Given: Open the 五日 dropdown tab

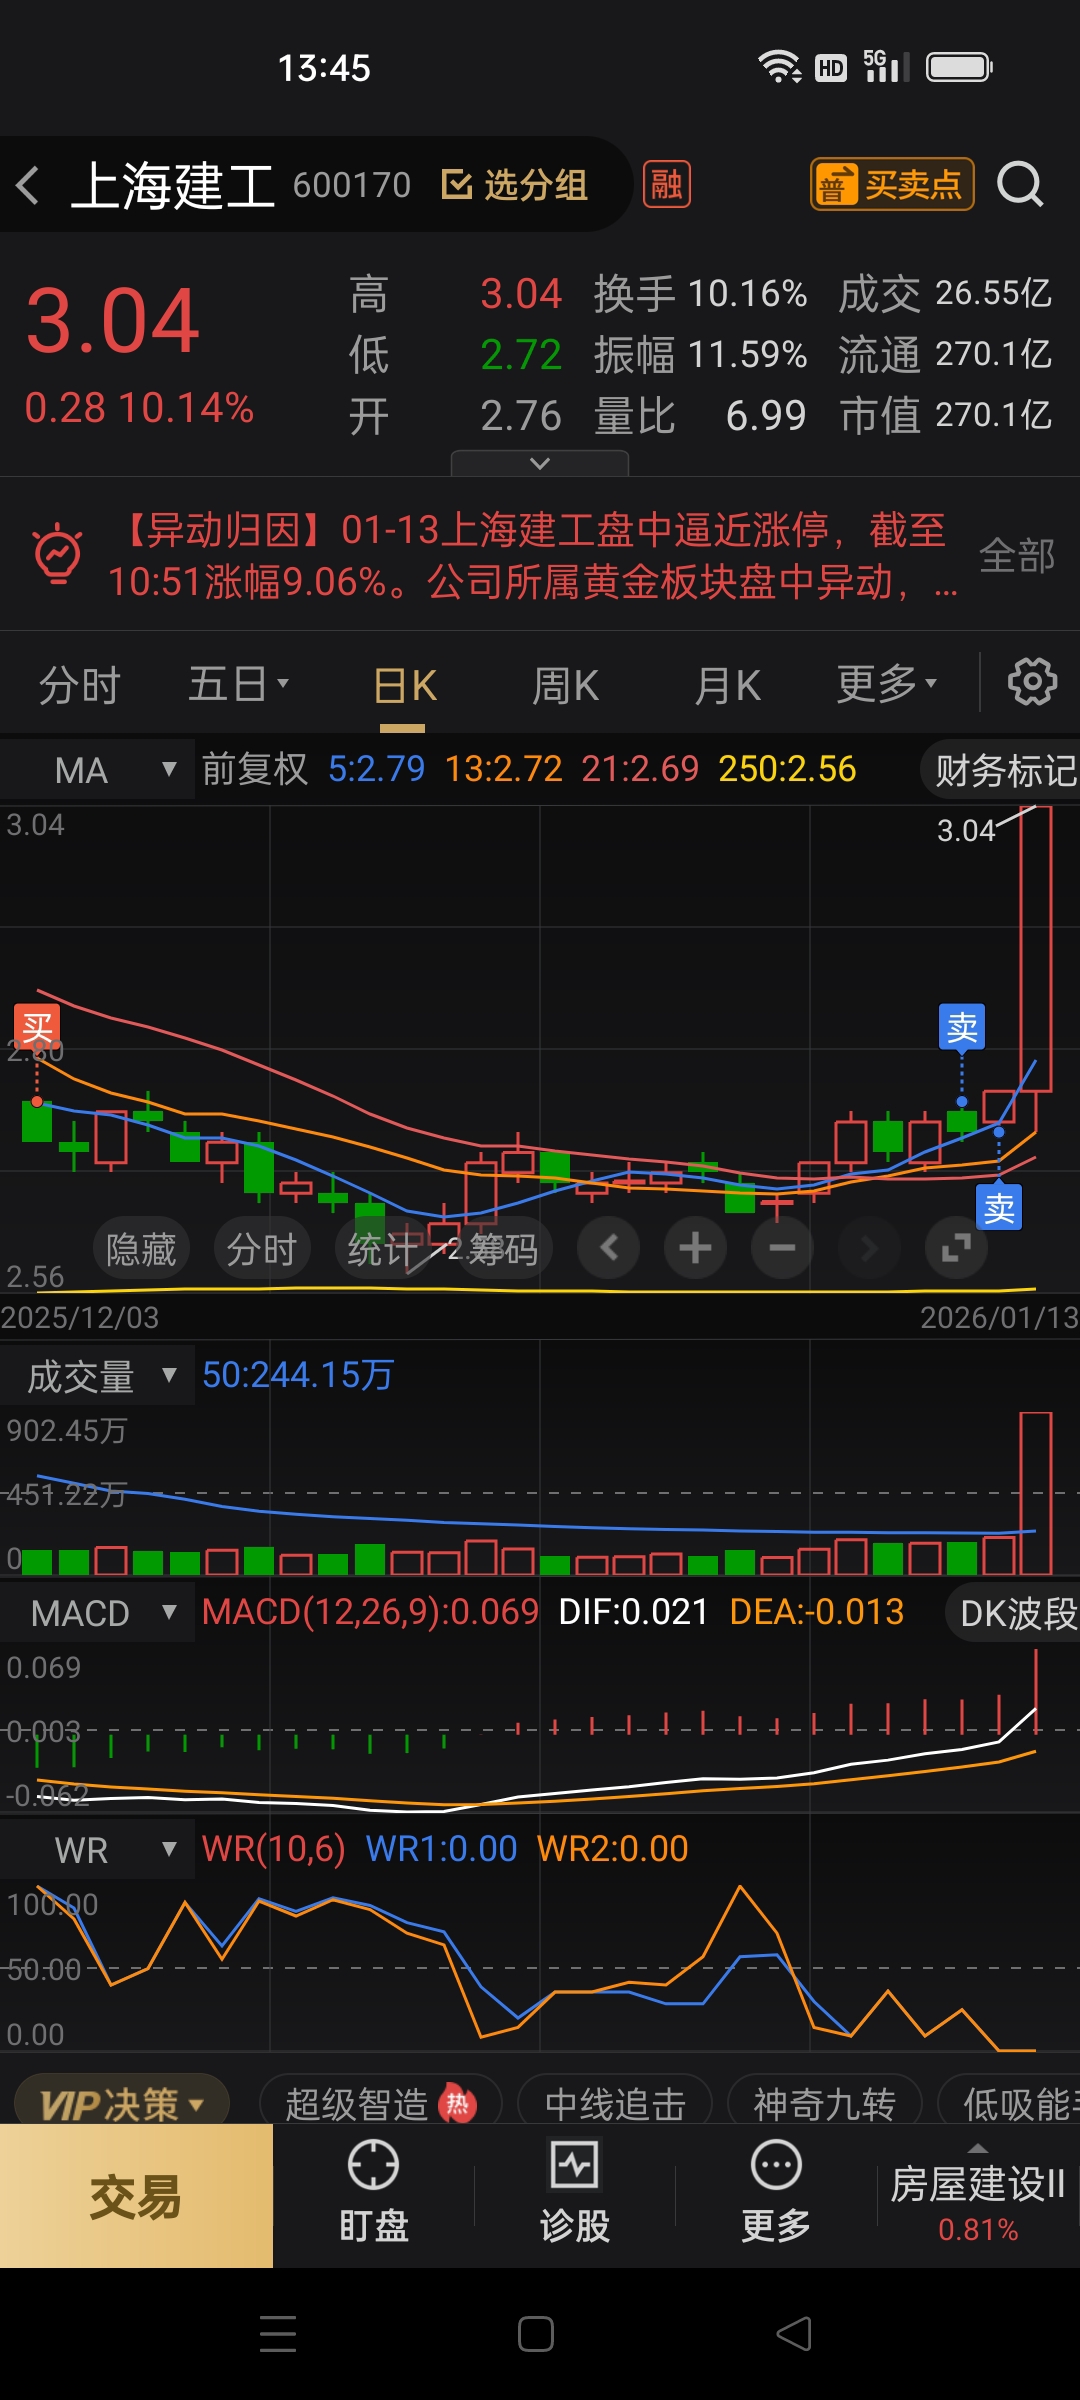Looking at the screenshot, I should (238, 685).
